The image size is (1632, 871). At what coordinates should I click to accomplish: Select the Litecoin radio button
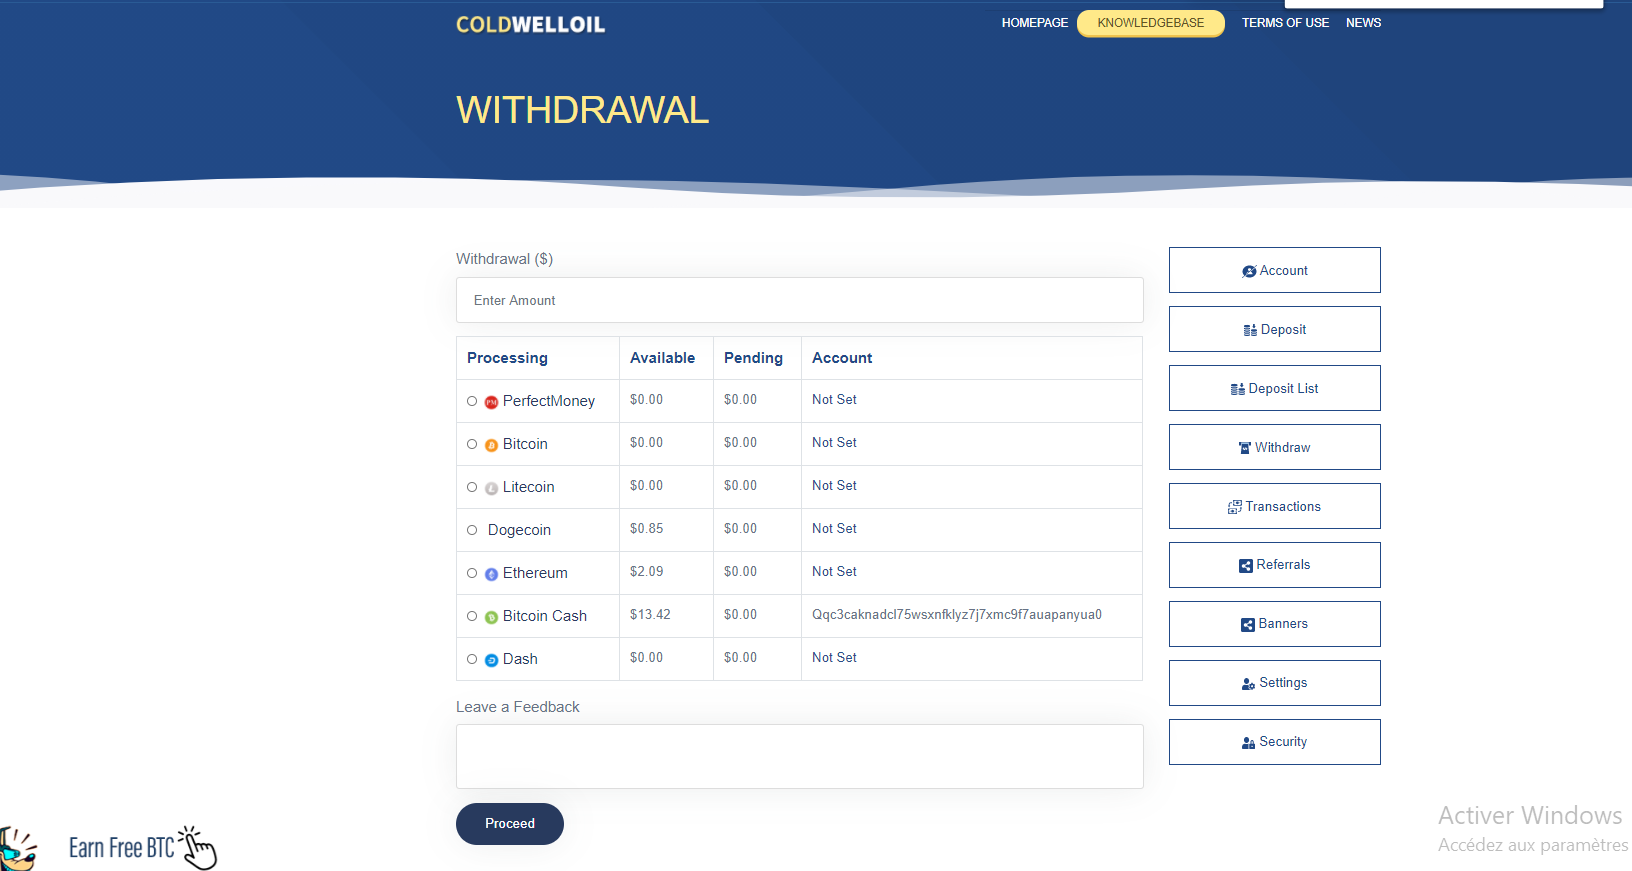472,487
